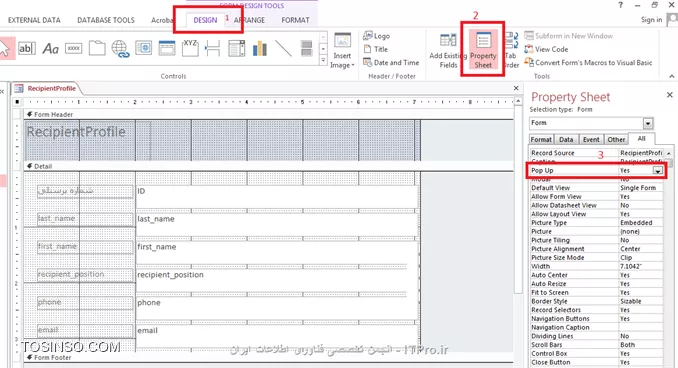Select the ID text box

(x=277, y=197)
